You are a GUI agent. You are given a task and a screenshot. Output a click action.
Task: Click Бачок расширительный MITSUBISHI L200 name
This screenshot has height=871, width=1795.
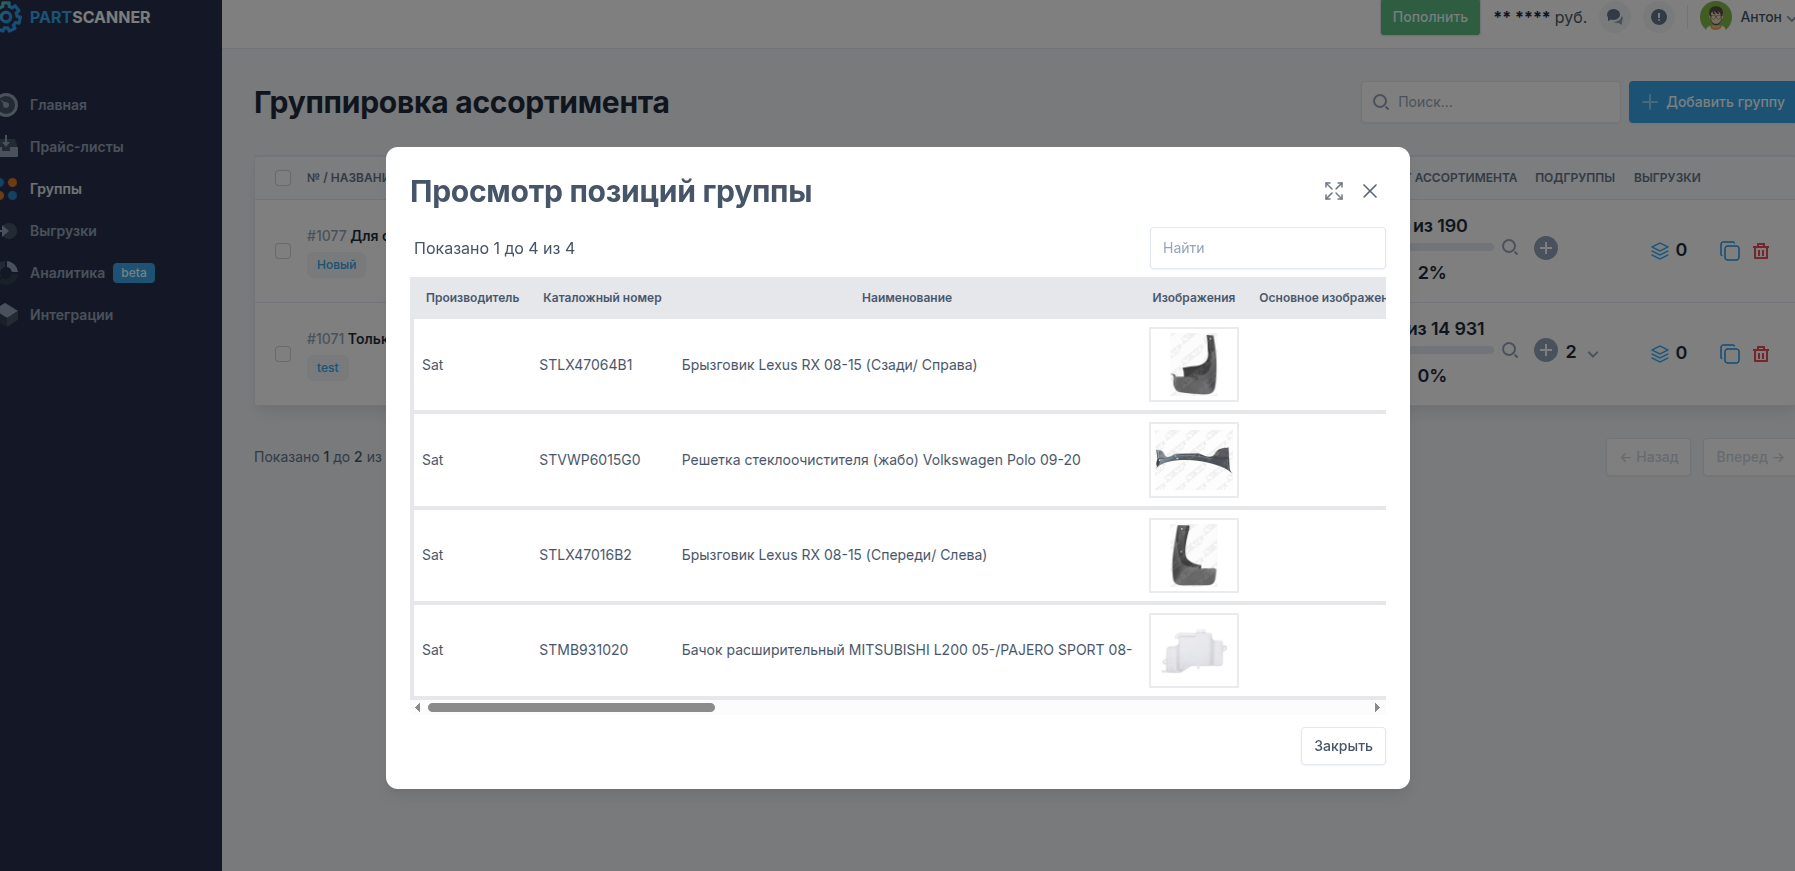[x=907, y=650]
